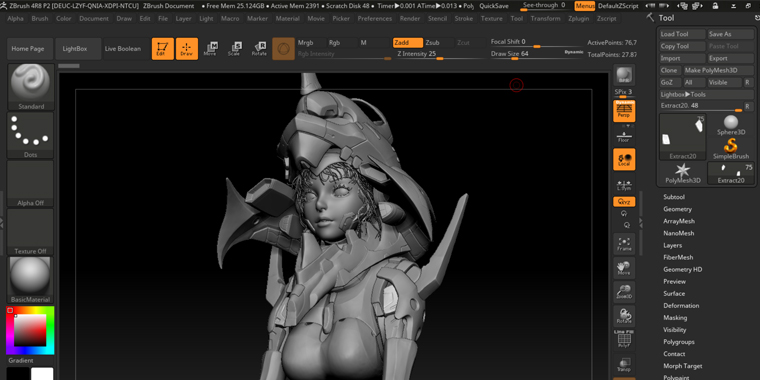Toggle Persp perspective mode
Viewport: 760px width, 380px height.
pyautogui.click(x=624, y=111)
